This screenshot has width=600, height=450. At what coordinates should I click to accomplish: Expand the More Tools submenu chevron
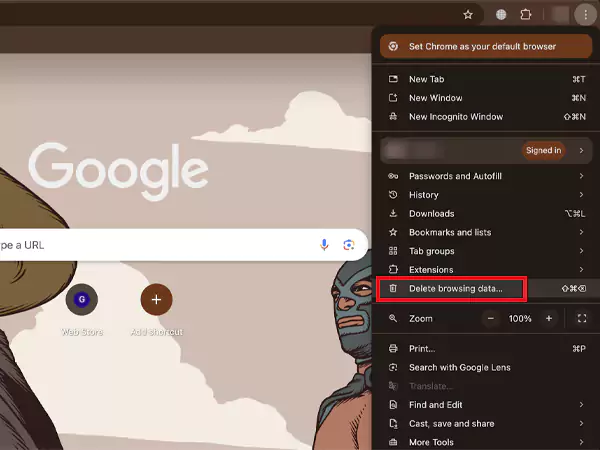581,442
